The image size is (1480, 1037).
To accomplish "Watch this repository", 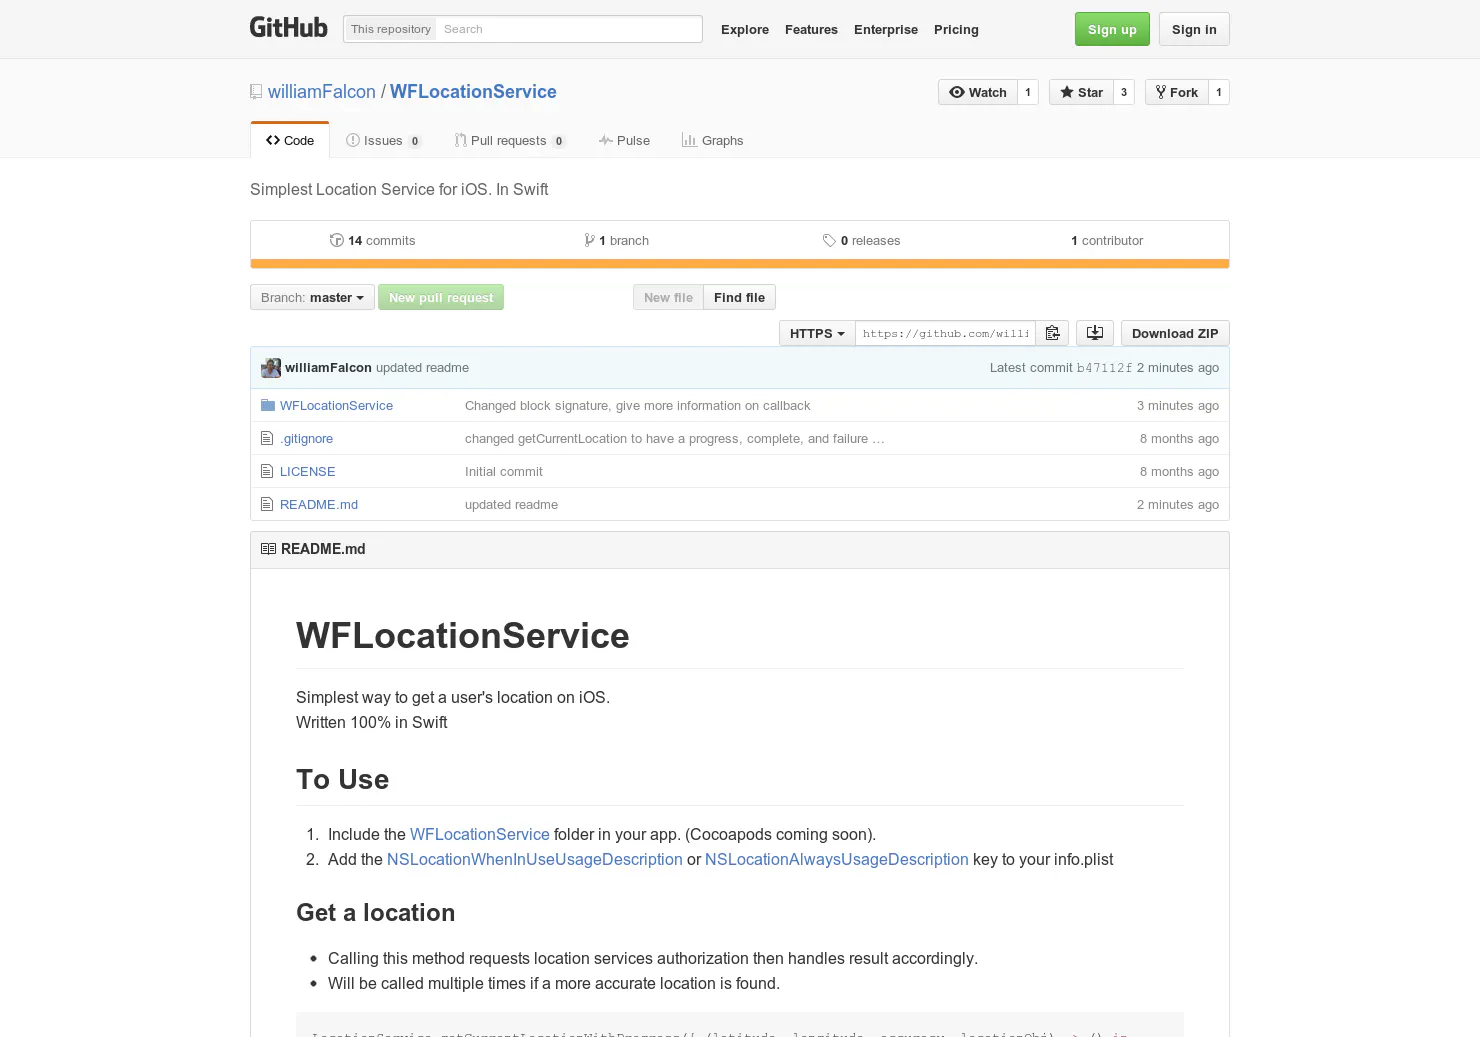I will (978, 92).
